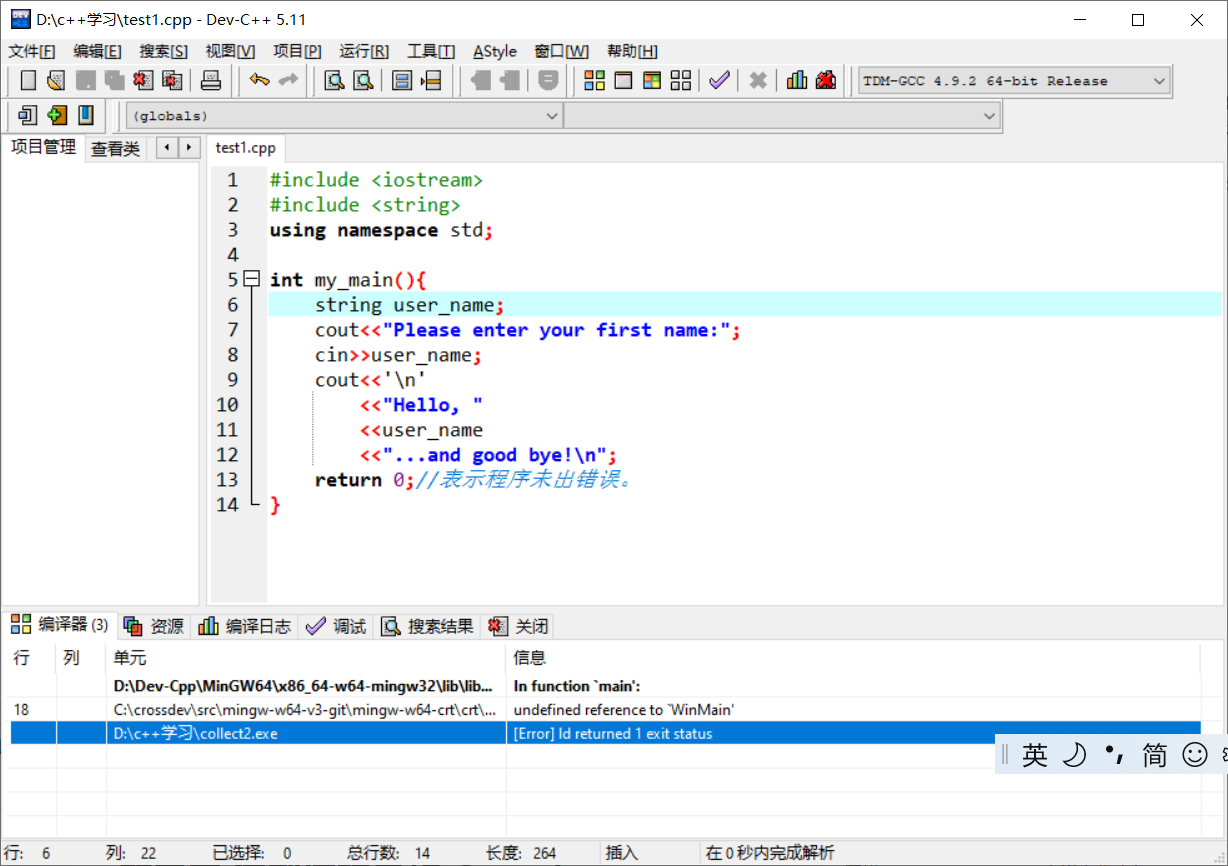Open the empty member function dropdown
The height and width of the screenshot is (866, 1228).
(989, 116)
